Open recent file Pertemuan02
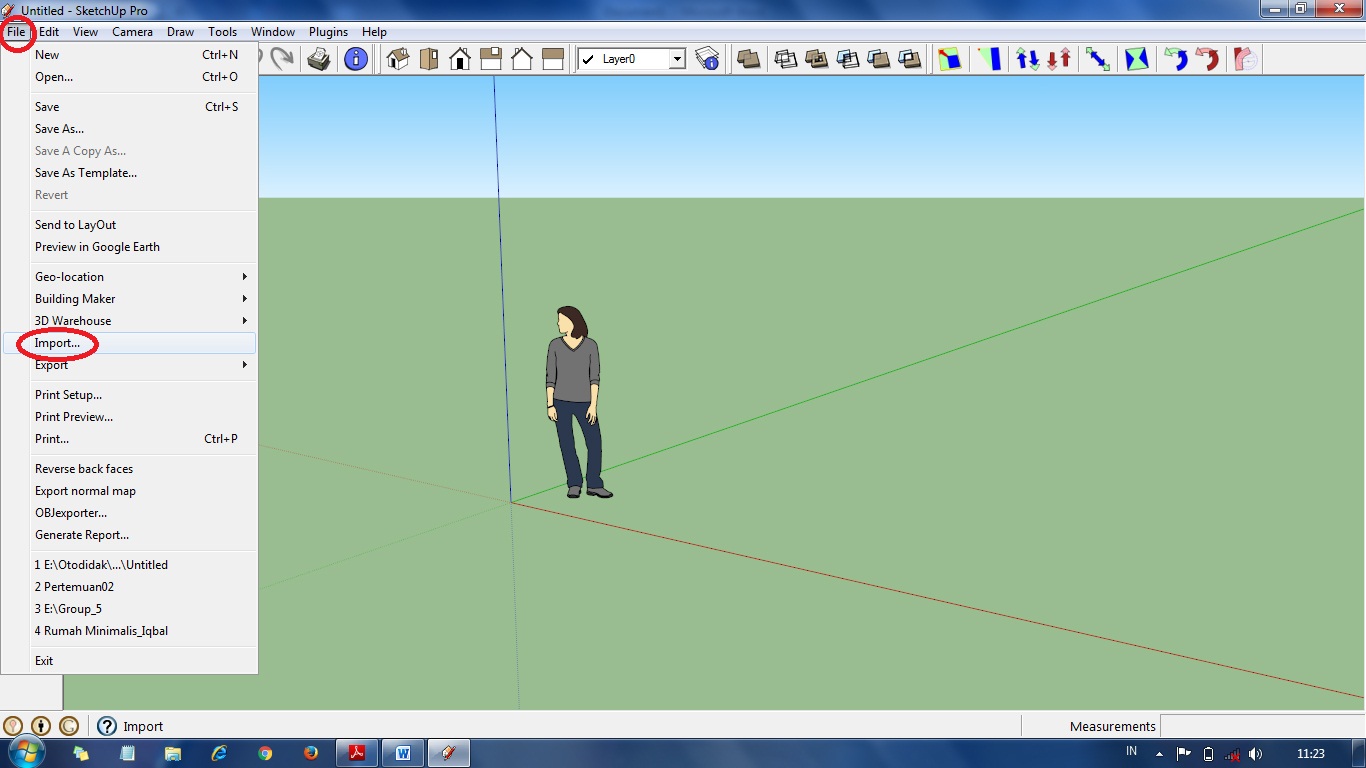The height and width of the screenshot is (768, 1366). 129,587
